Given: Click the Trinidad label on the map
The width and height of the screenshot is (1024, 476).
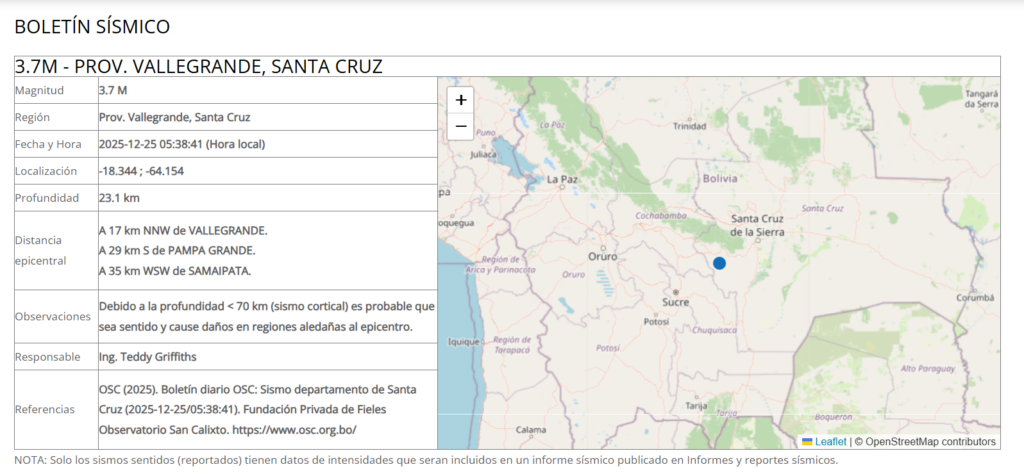Looking at the screenshot, I should (x=689, y=126).
